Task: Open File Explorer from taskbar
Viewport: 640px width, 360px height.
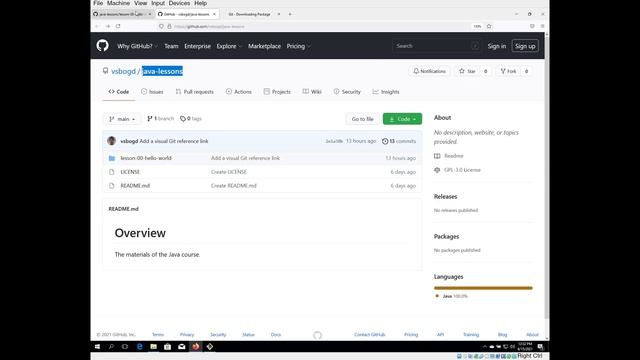Action: tap(153, 347)
